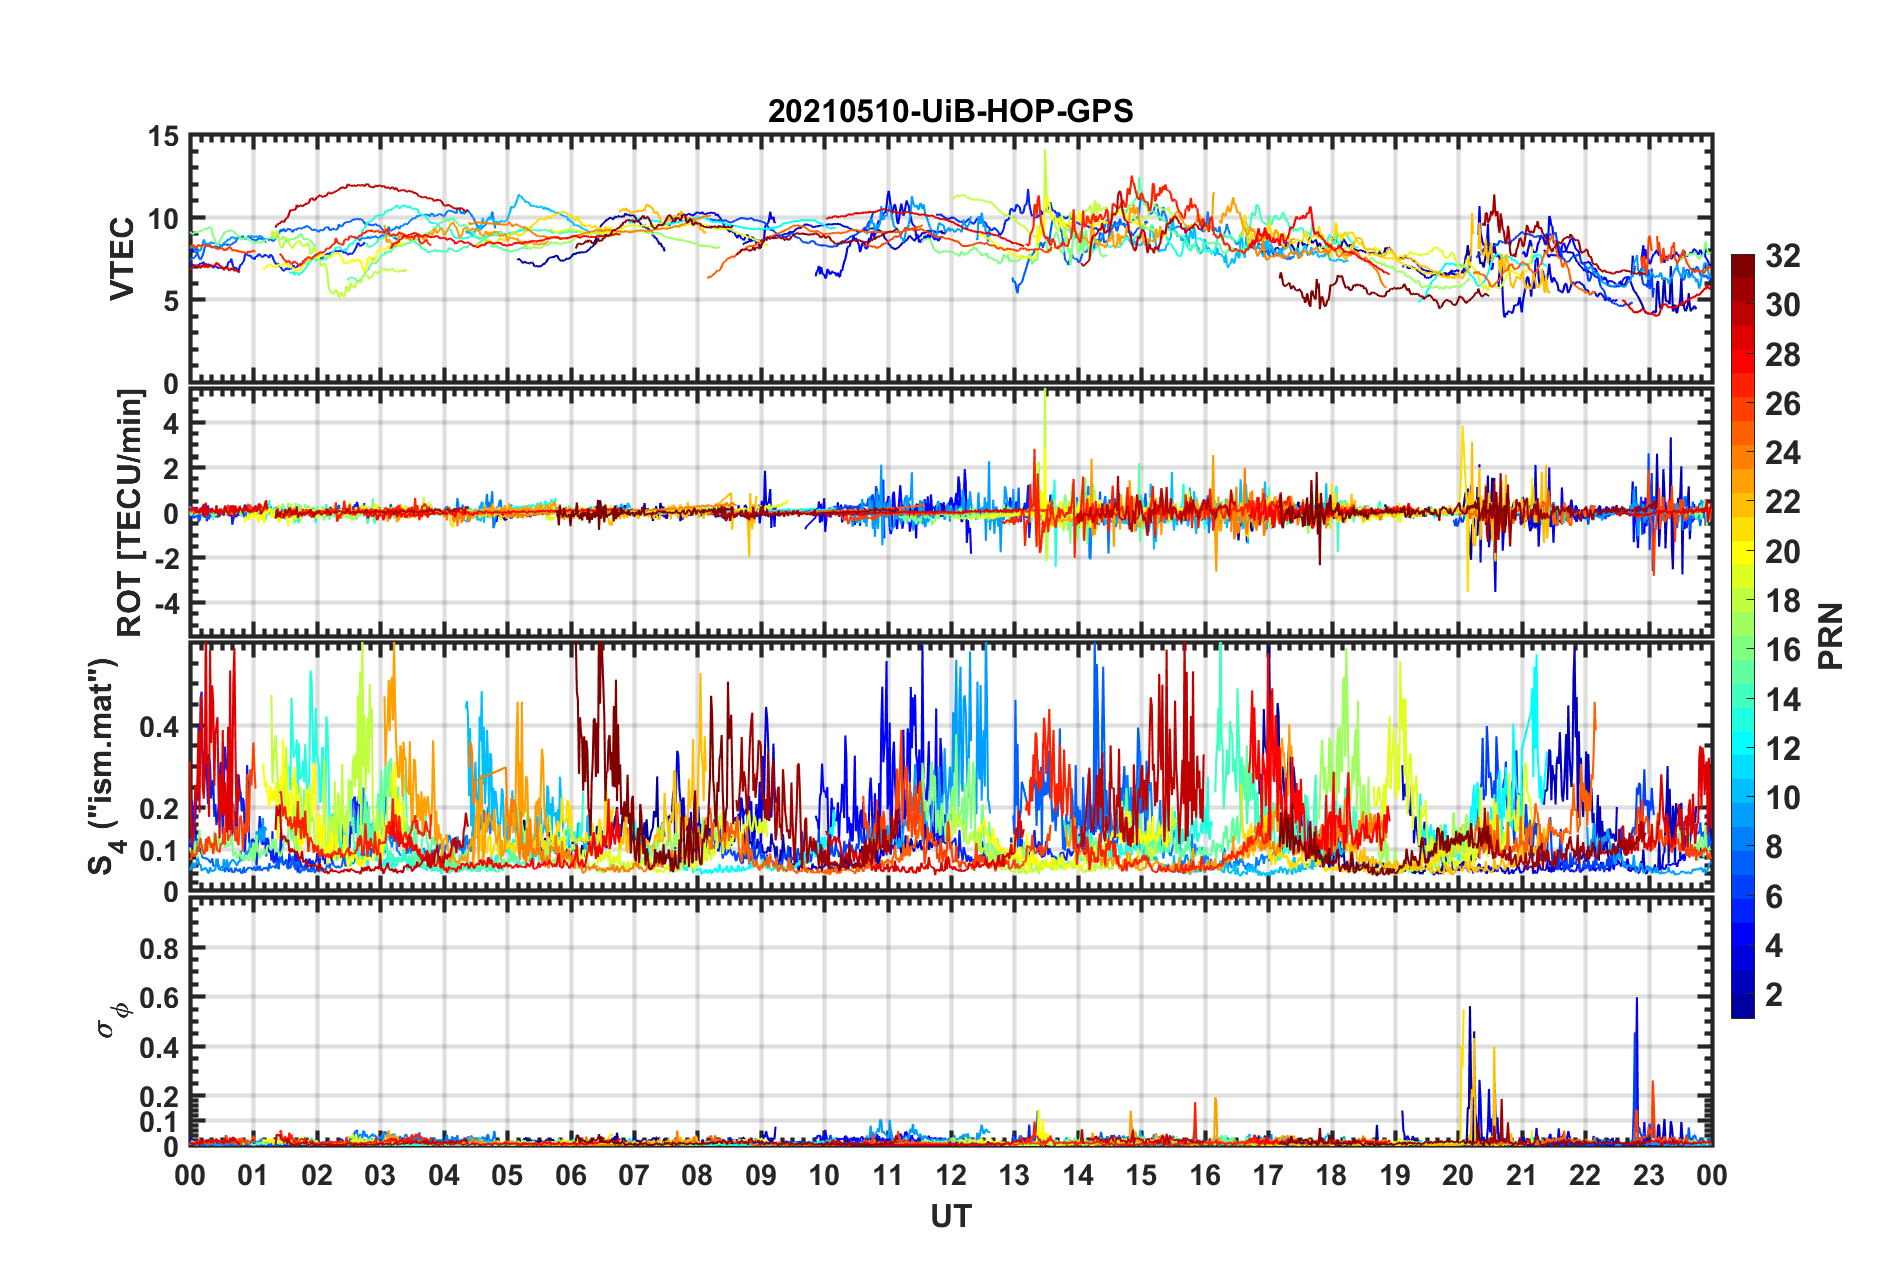Select the UT x-axis label
This screenshot has width=1902, height=1272.
[950, 1216]
